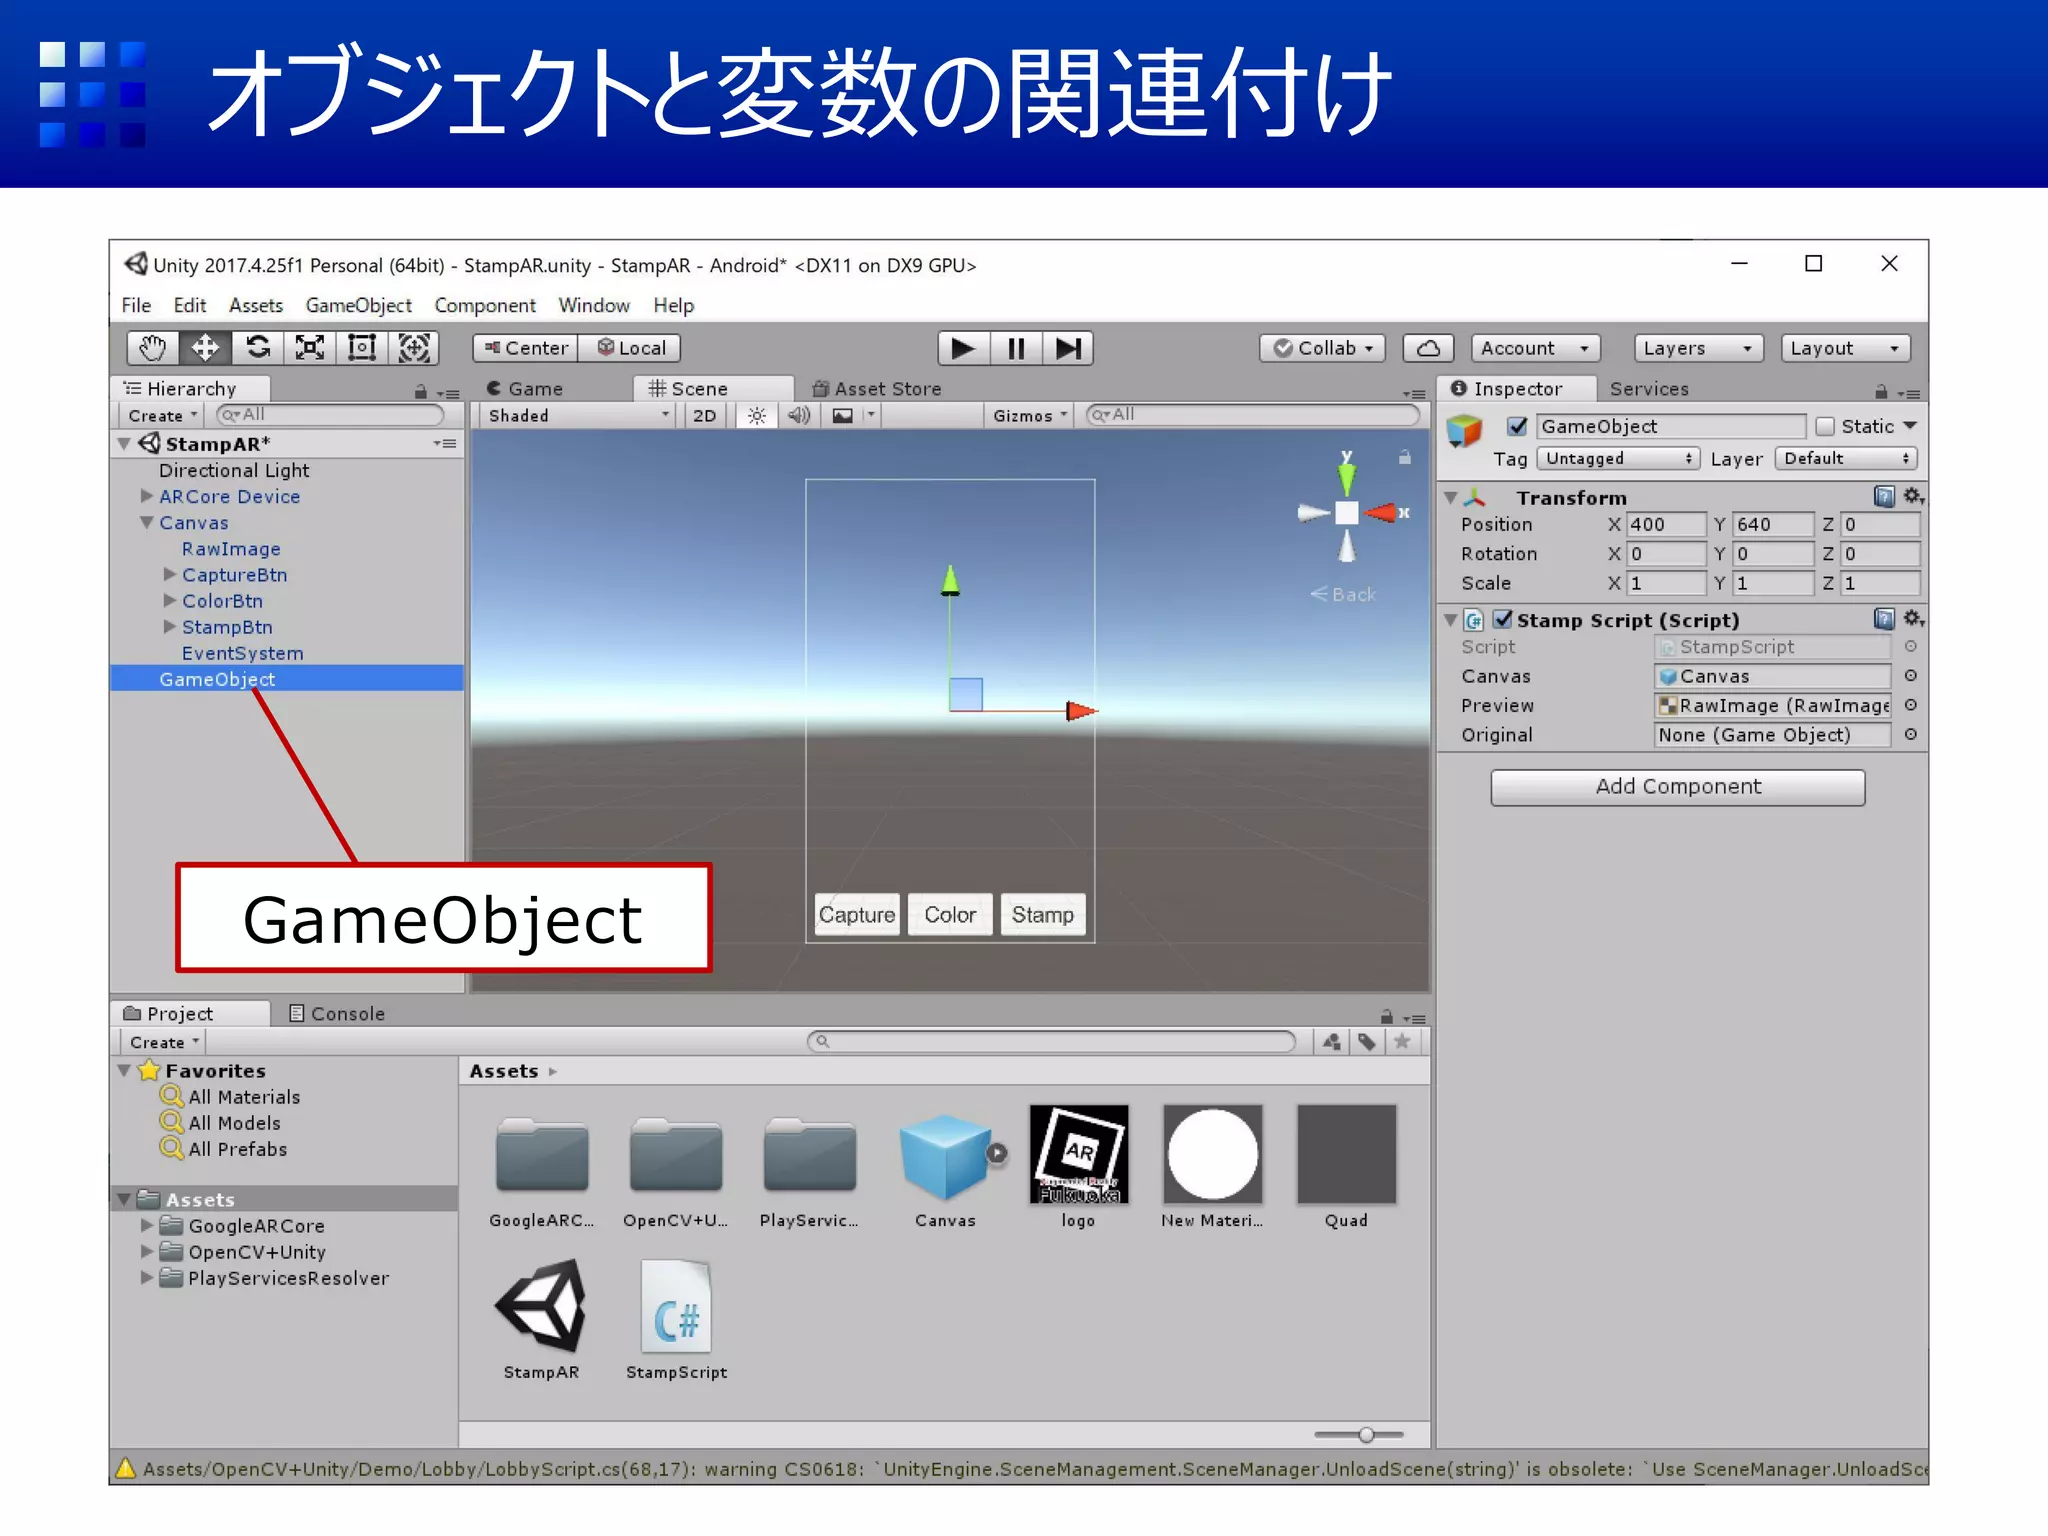Select the Move tool
This screenshot has height=1536, width=2048.
point(205,348)
